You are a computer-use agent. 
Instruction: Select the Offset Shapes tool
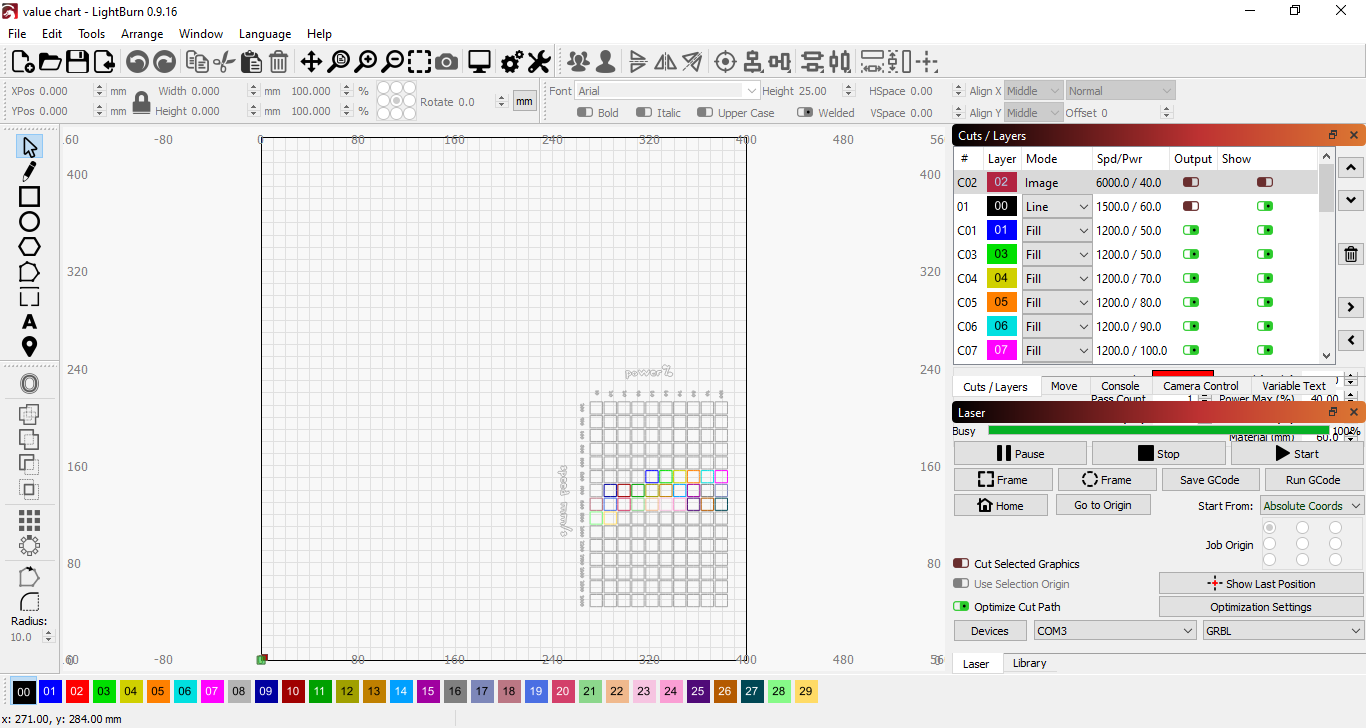(x=30, y=384)
